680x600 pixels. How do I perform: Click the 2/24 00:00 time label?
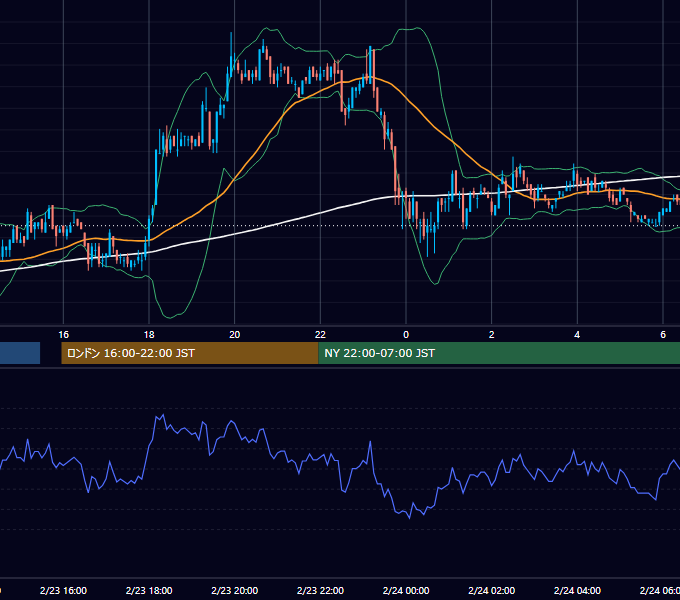406,590
